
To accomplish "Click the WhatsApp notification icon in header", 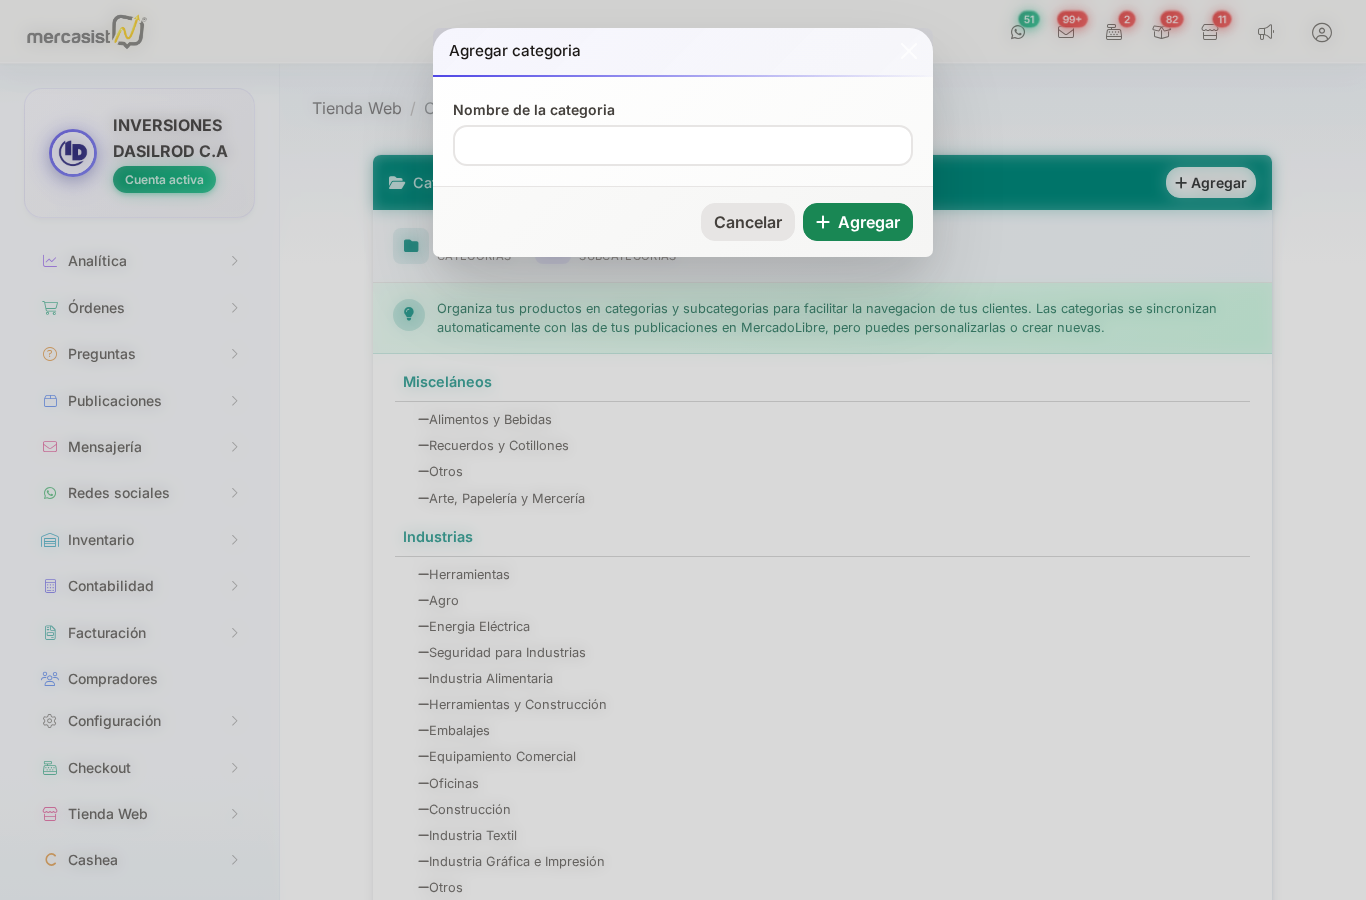I will pos(1018,32).
